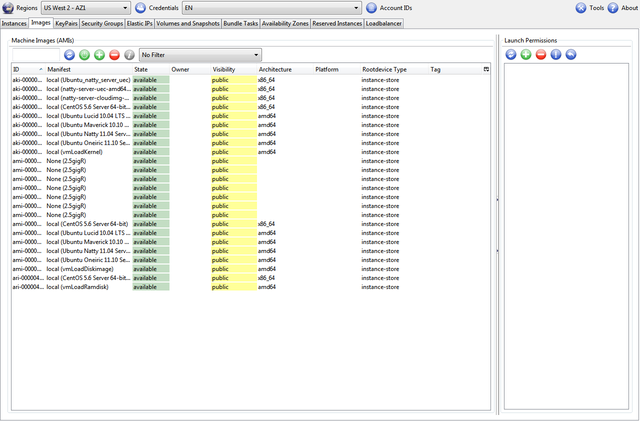Click the last blue icon under Launch Permissions
This screenshot has width=640, height=421.
570,54
